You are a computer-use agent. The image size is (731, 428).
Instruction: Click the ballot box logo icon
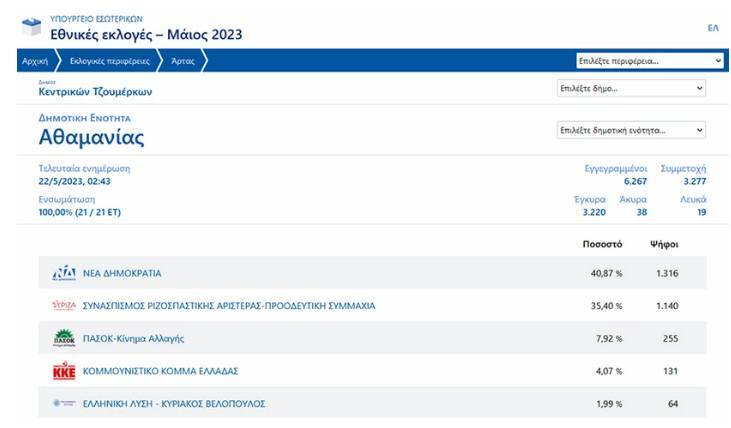pyautogui.click(x=33, y=27)
